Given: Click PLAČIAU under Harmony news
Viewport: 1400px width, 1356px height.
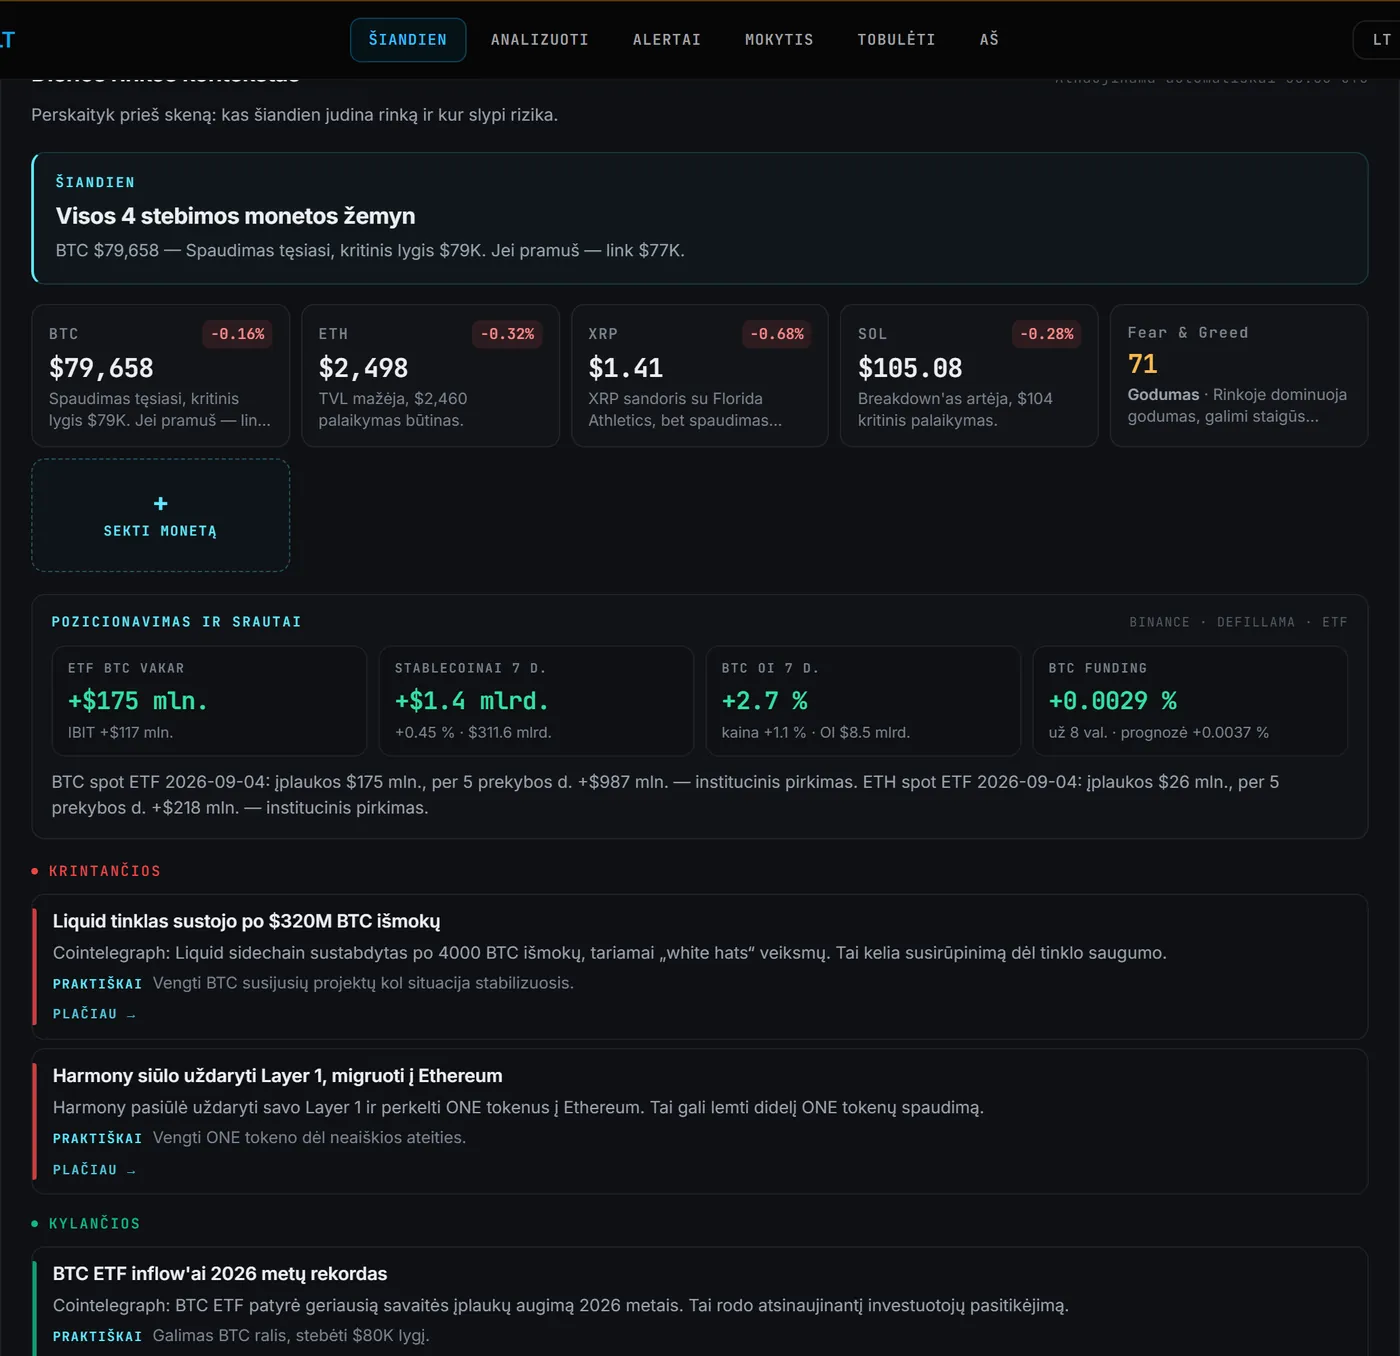Looking at the screenshot, I should click(94, 1170).
